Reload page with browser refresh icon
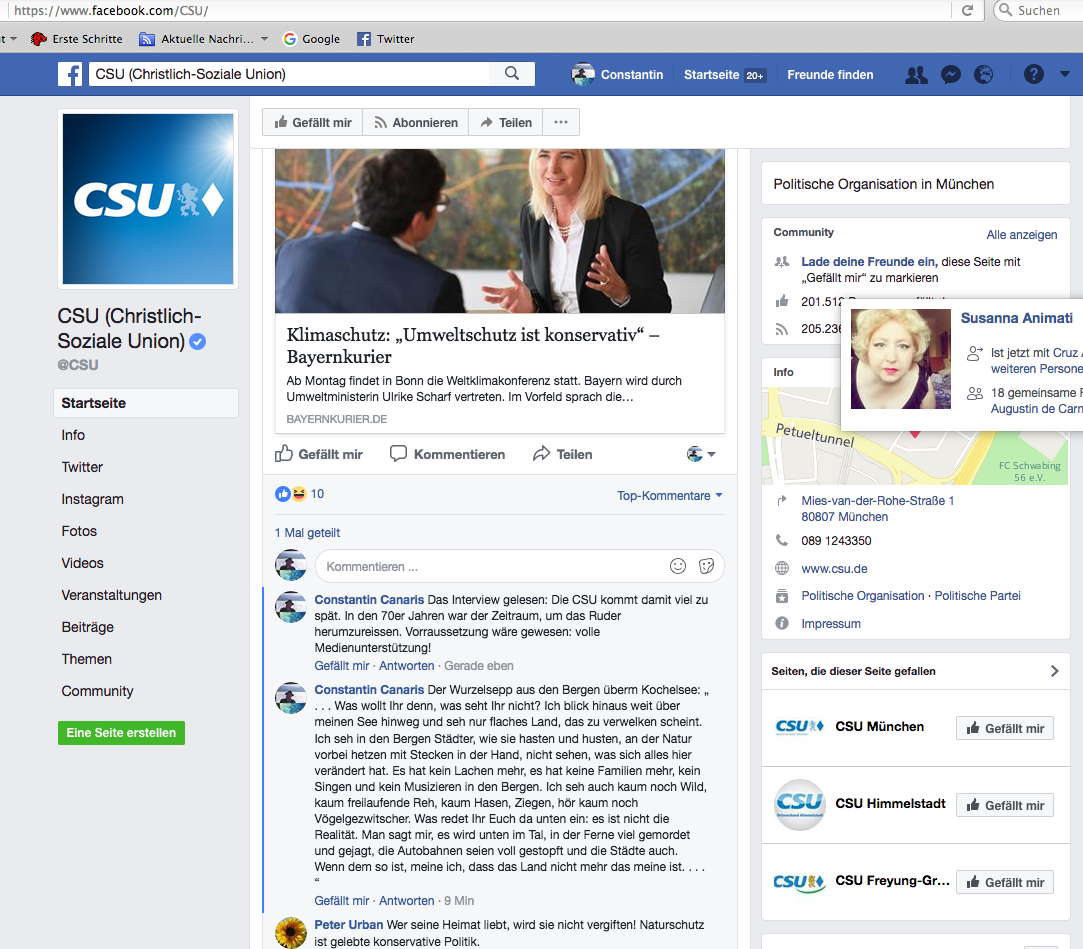The width and height of the screenshot is (1083, 949). (x=967, y=10)
